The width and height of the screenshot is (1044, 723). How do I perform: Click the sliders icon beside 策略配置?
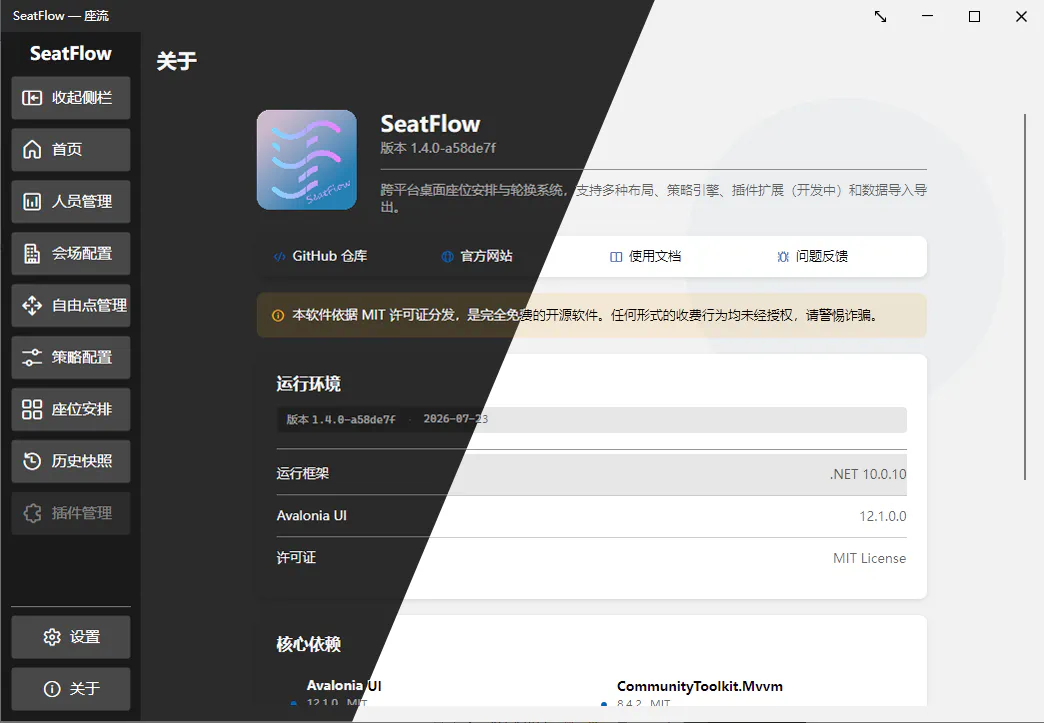click(x=32, y=358)
